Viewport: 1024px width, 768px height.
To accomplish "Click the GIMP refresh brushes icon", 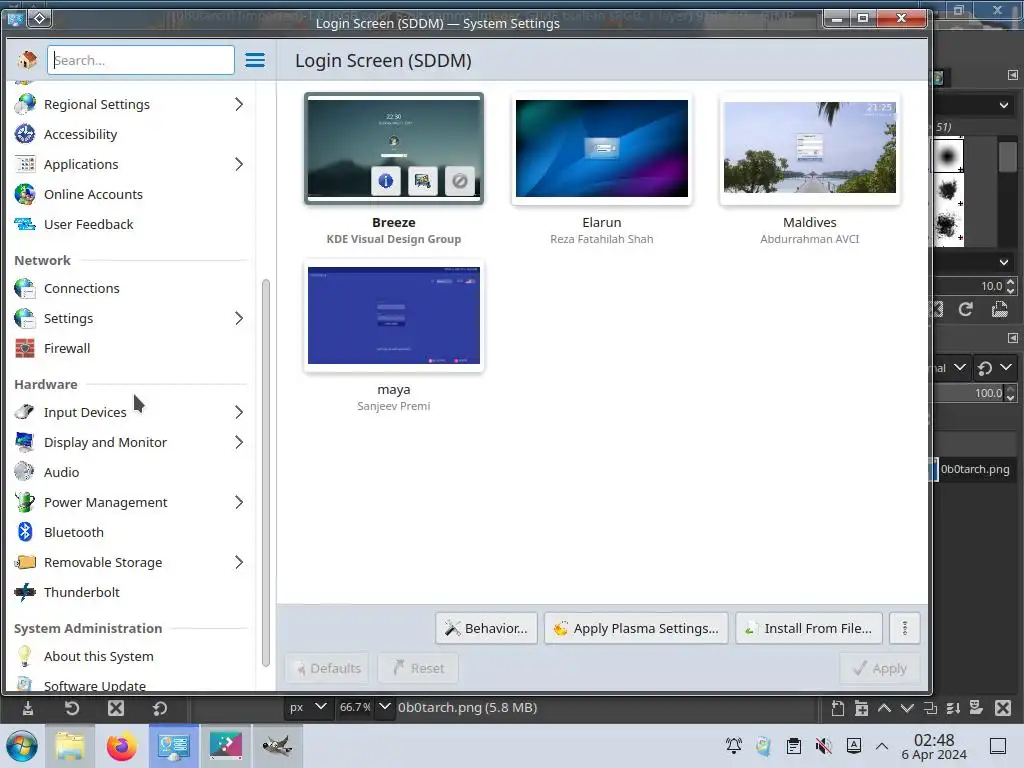I will [966, 310].
